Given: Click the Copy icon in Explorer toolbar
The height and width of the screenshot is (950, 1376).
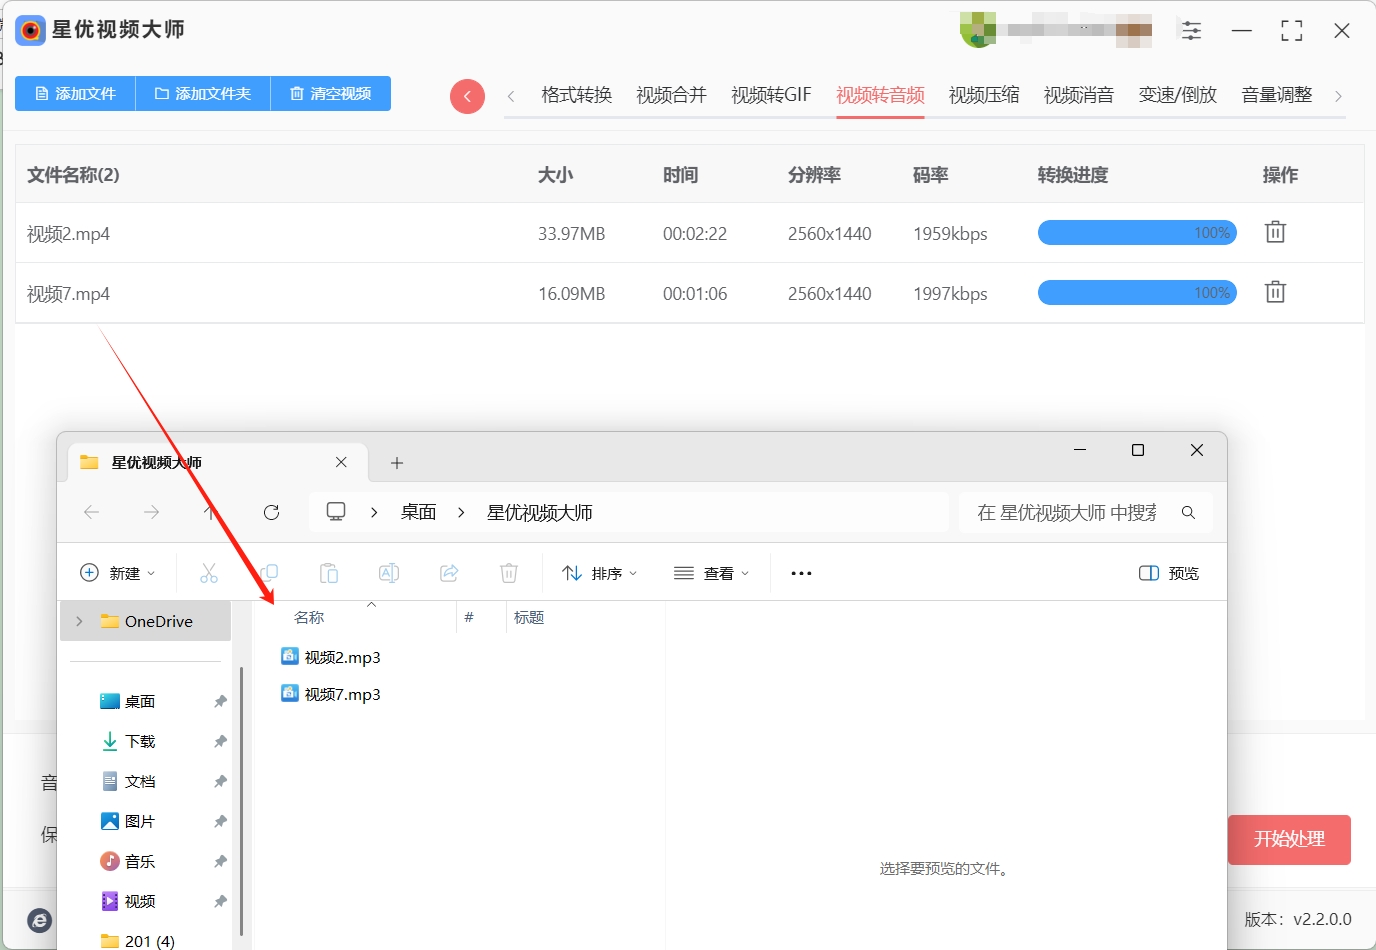Looking at the screenshot, I should point(269,573).
